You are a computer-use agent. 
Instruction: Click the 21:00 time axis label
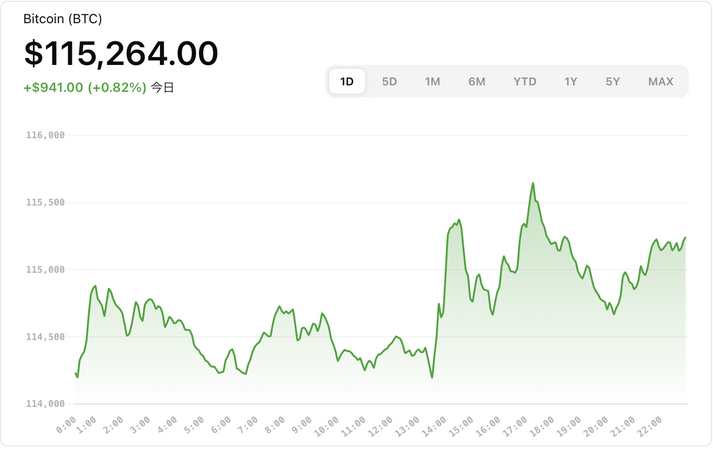[622, 426]
